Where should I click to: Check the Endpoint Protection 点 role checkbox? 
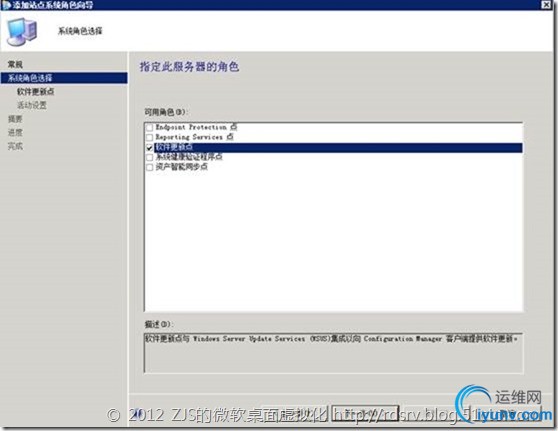coord(149,127)
